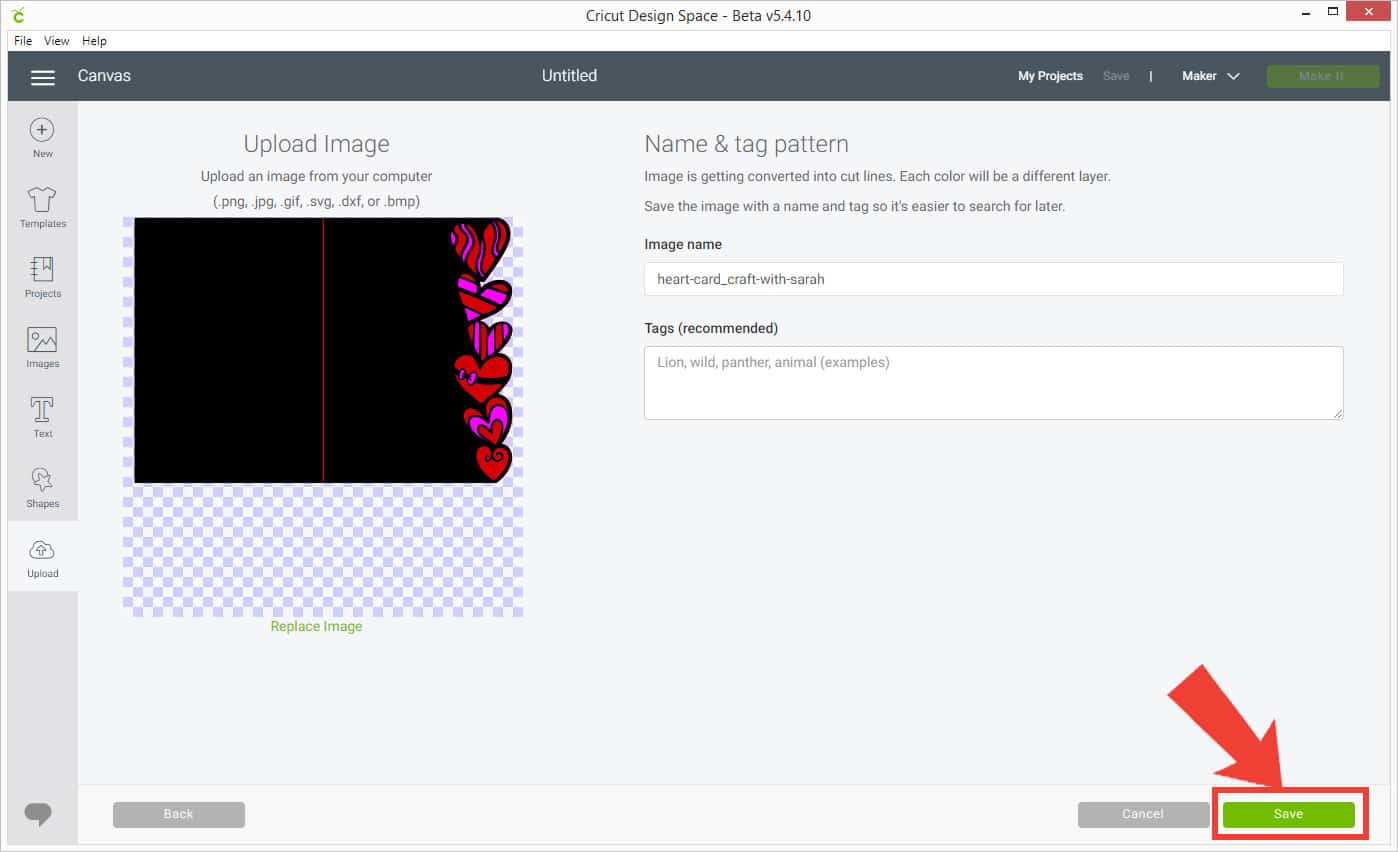Open the hamburger menu icon
The width and height of the screenshot is (1398, 852).
pyautogui.click(x=42, y=77)
